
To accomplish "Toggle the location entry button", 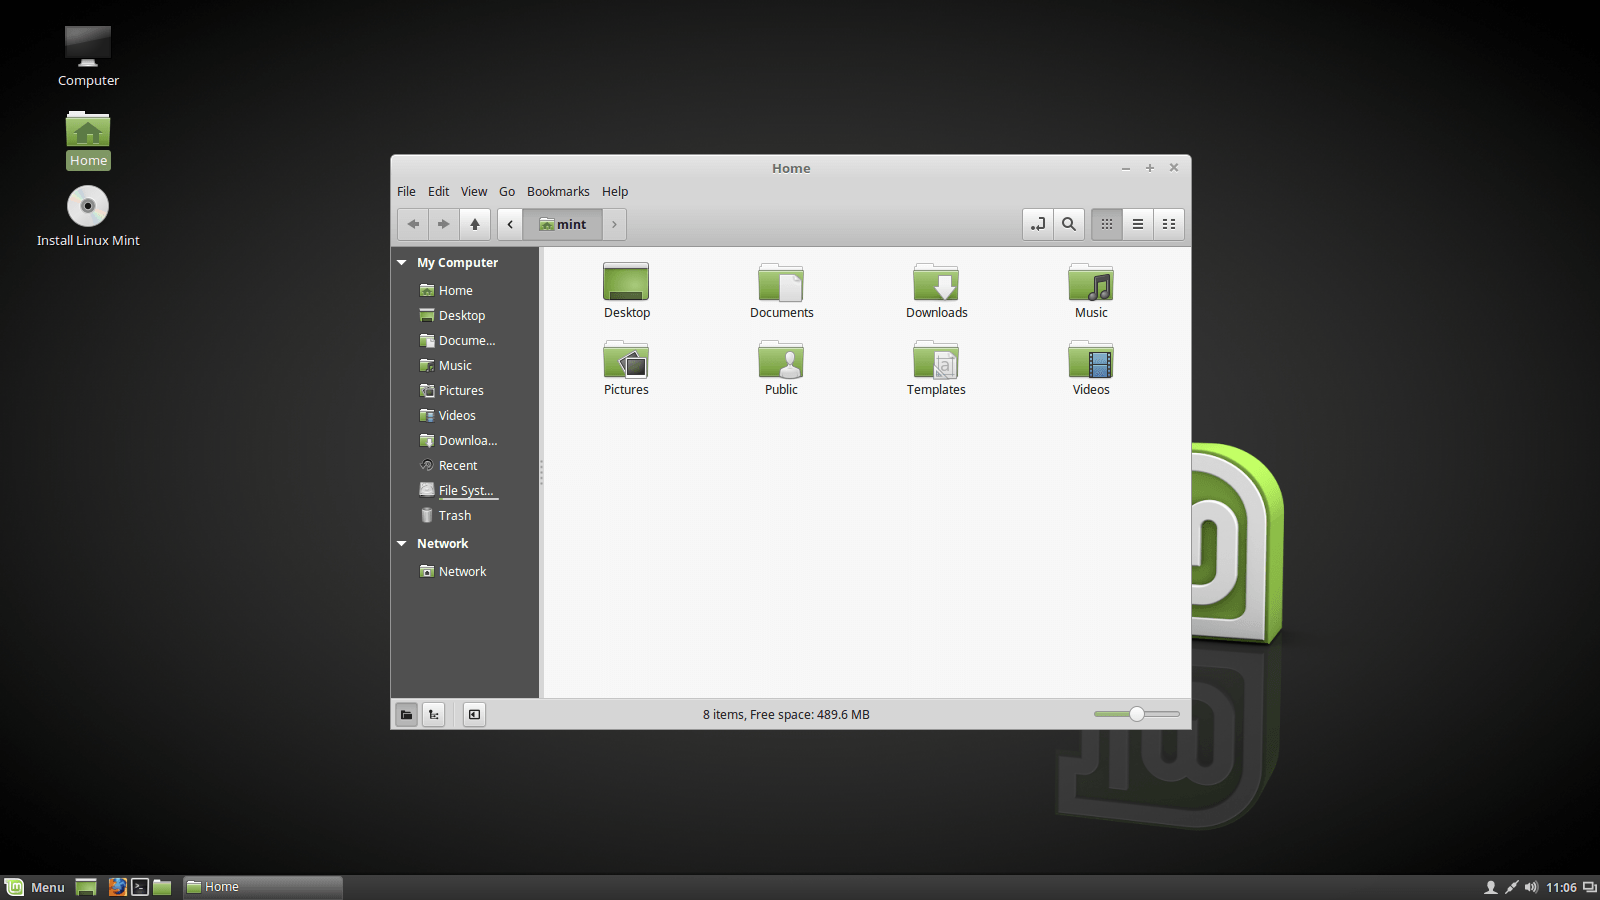I will (1038, 224).
